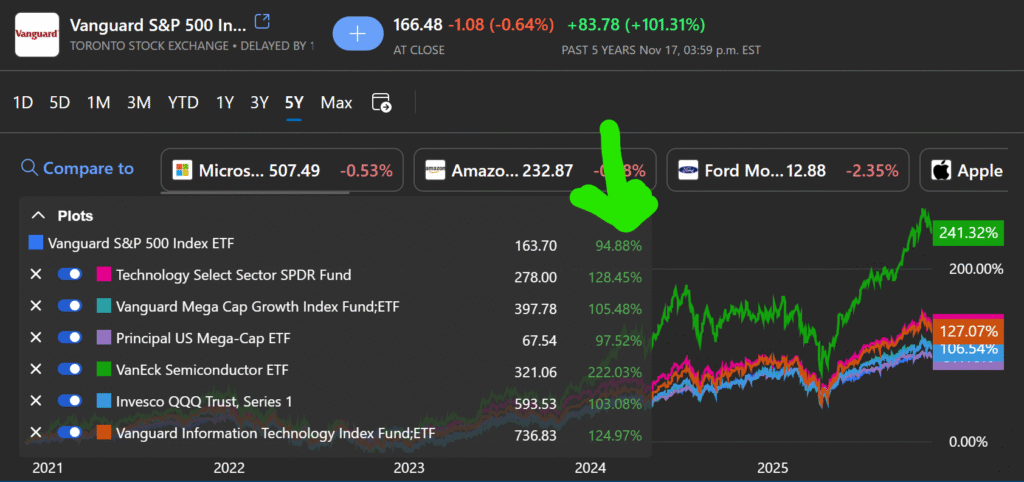
Task: Click the Vanguard logo thumbnail
Action: pos(38,34)
